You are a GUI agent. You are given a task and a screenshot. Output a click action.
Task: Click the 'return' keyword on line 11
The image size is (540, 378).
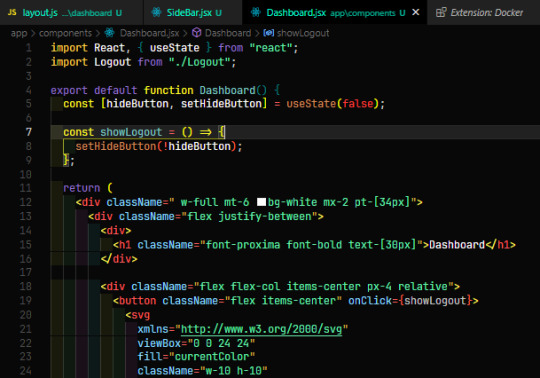82,188
